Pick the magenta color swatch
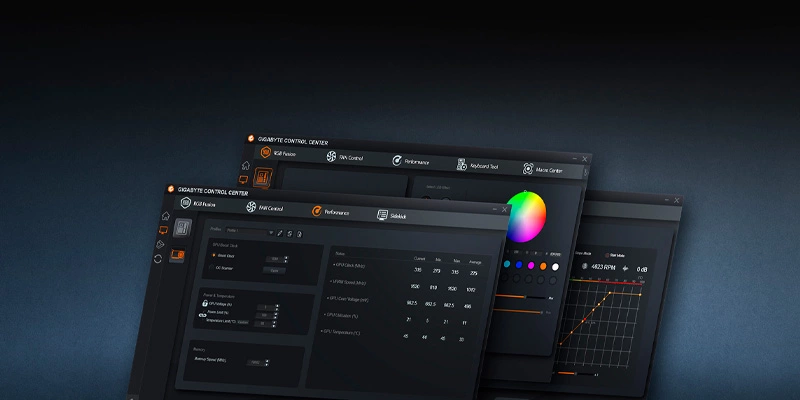The width and height of the screenshot is (800, 400). [x=531, y=265]
